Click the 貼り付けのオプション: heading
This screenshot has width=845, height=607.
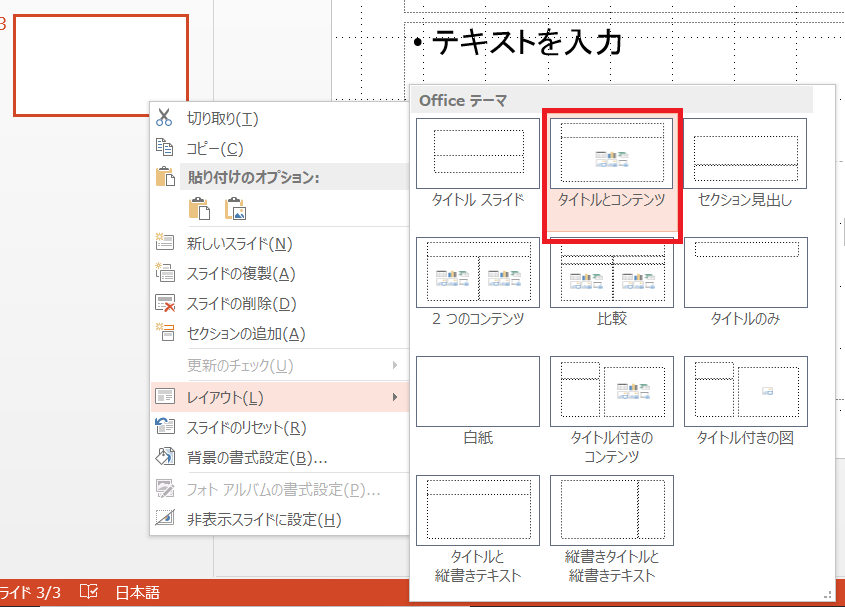click(x=253, y=177)
